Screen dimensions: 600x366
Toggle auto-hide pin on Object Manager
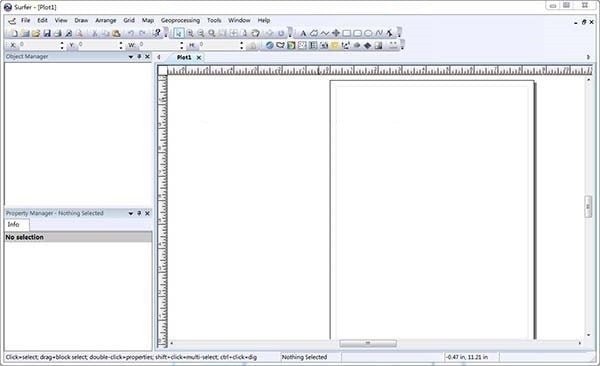coord(139,56)
